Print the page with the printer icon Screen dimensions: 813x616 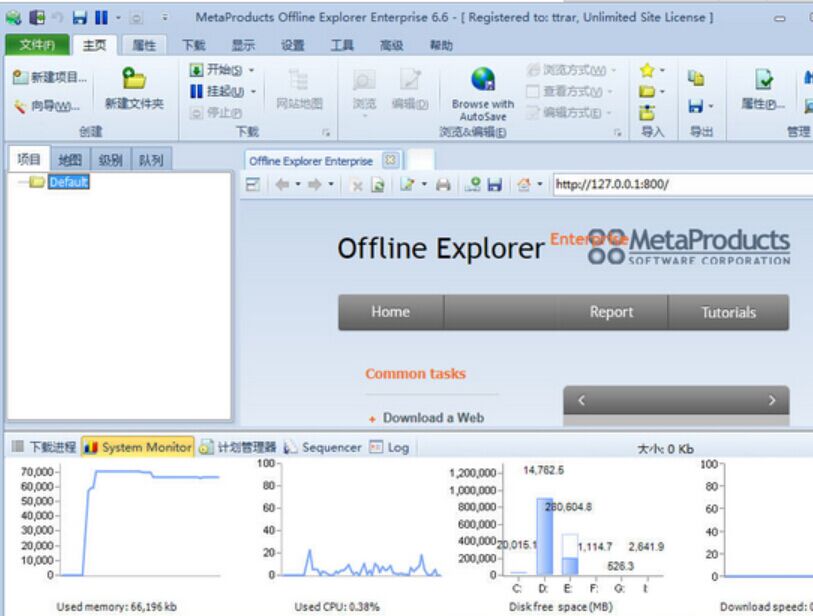(x=443, y=185)
